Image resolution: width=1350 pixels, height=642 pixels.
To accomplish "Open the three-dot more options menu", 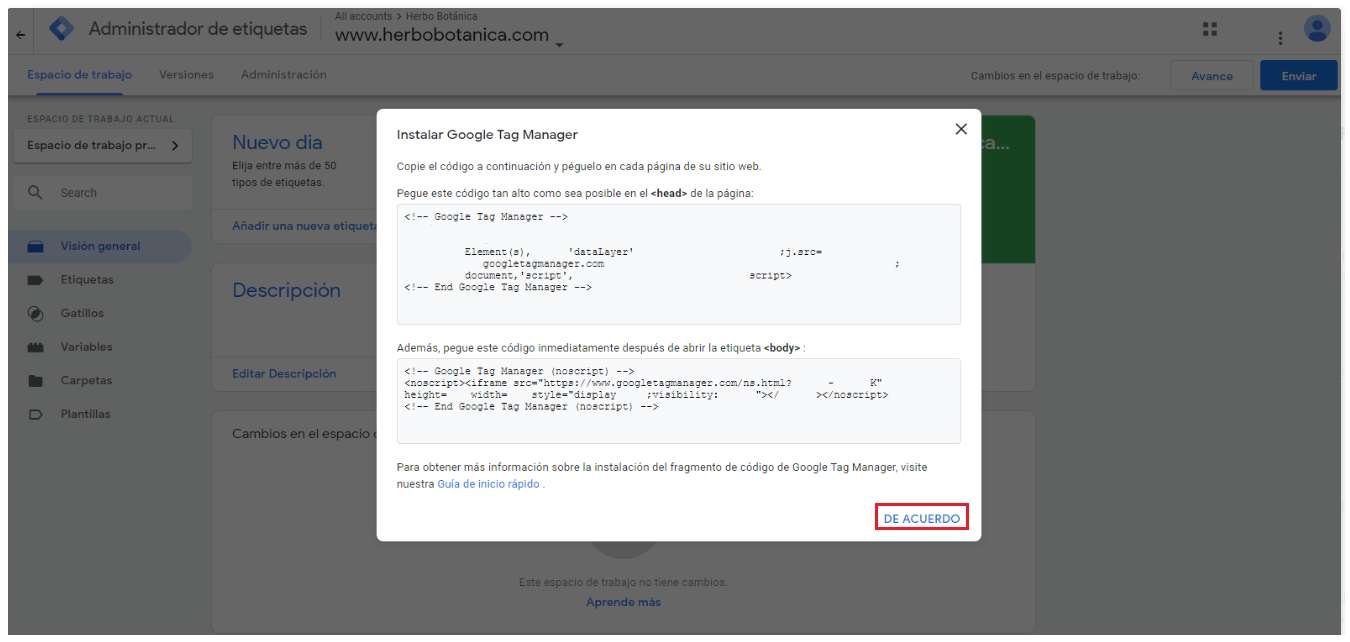I will (x=1280, y=37).
